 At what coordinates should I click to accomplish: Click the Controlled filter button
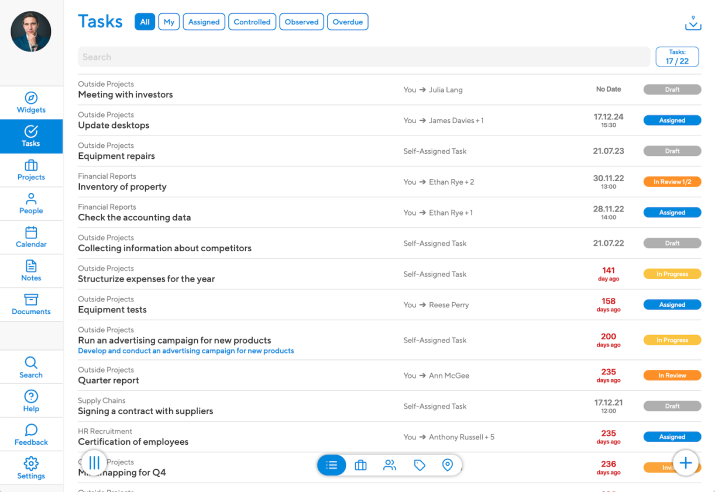point(252,21)
